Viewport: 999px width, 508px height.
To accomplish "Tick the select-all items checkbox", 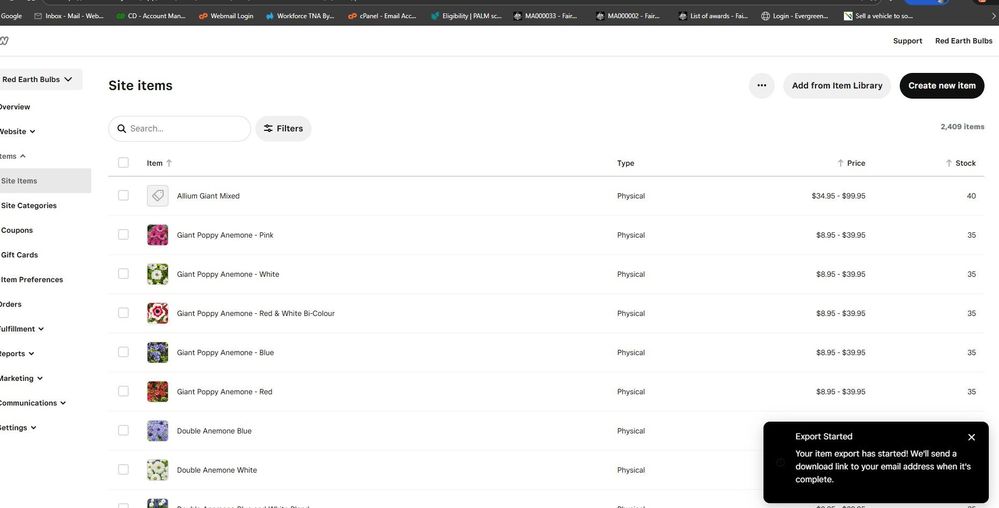I will point(124,163).
